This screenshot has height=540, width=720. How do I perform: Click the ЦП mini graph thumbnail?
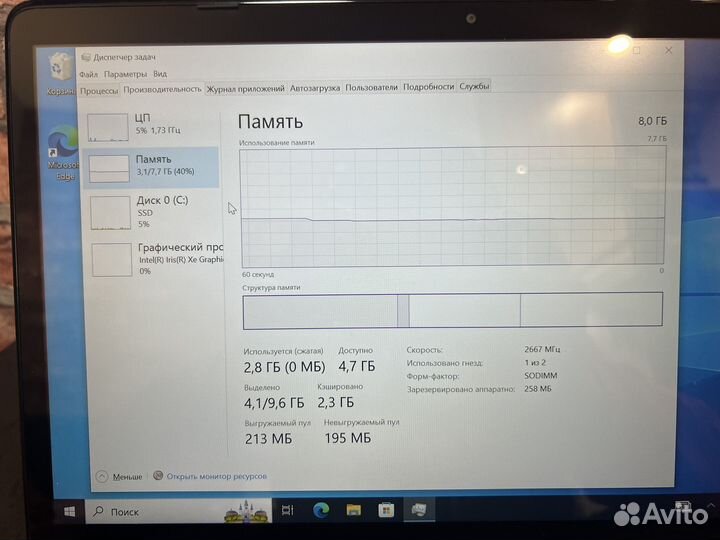pos(108,127)
